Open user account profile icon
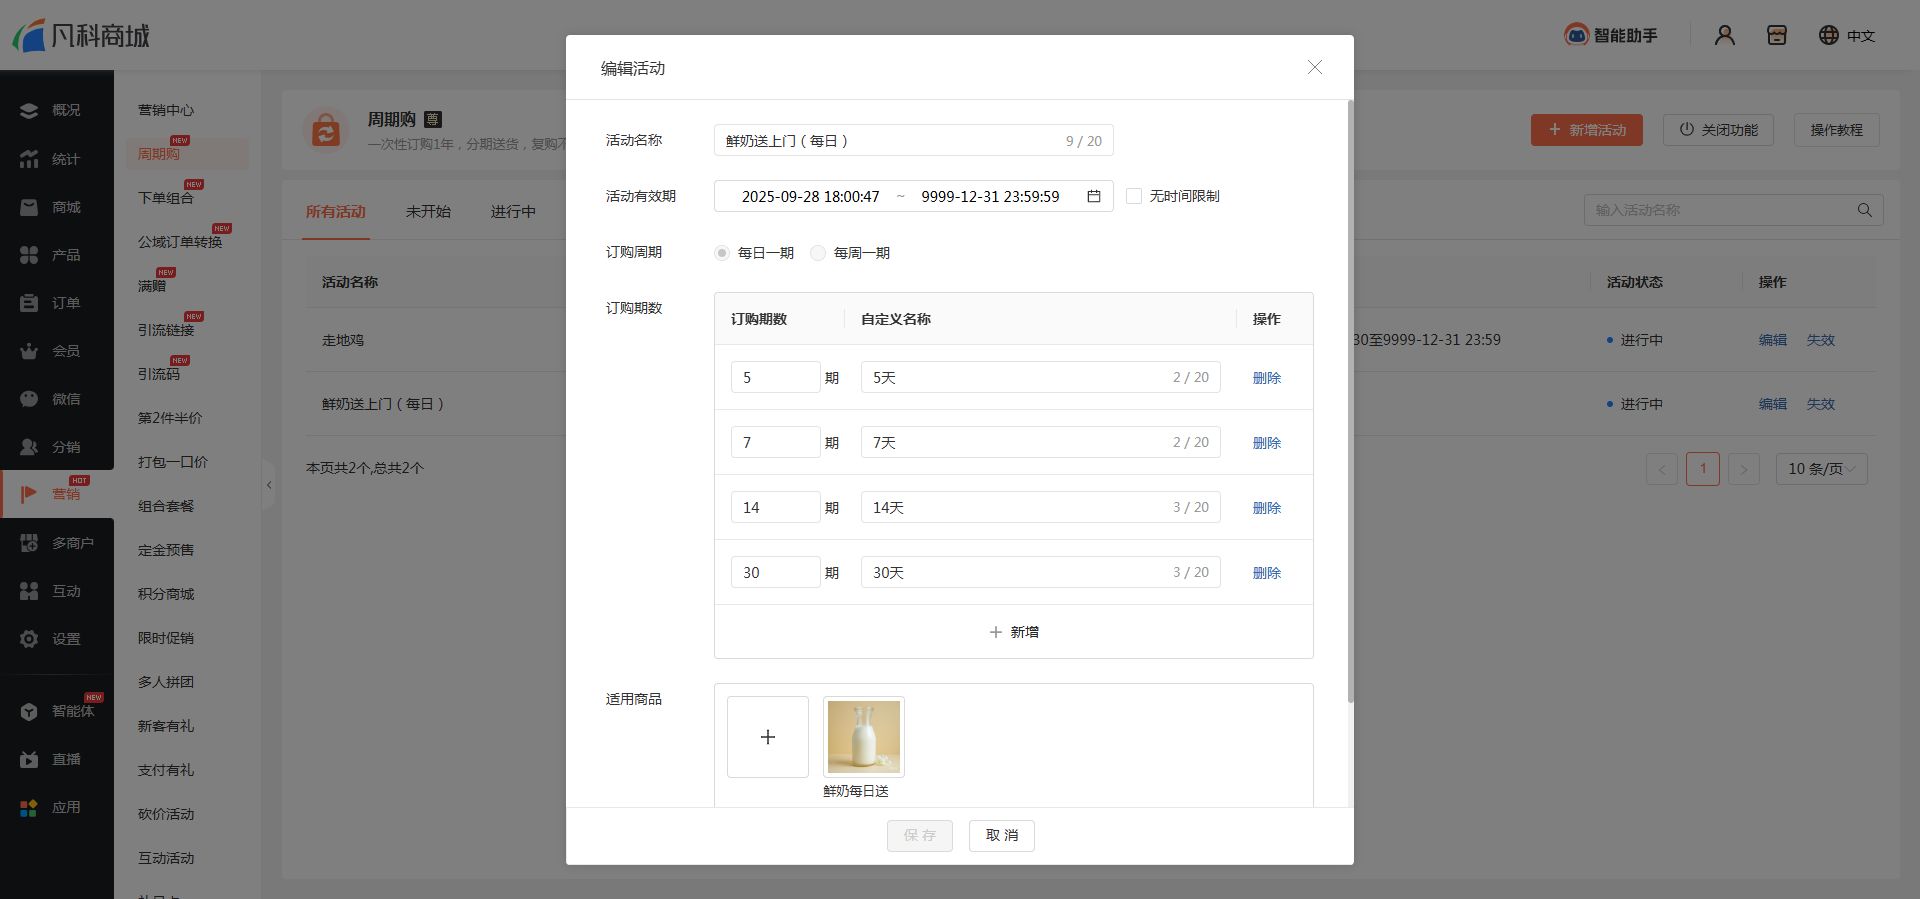Image resolution: width=1920 pixels, height=899 pixels. [x=1724, y=35]
